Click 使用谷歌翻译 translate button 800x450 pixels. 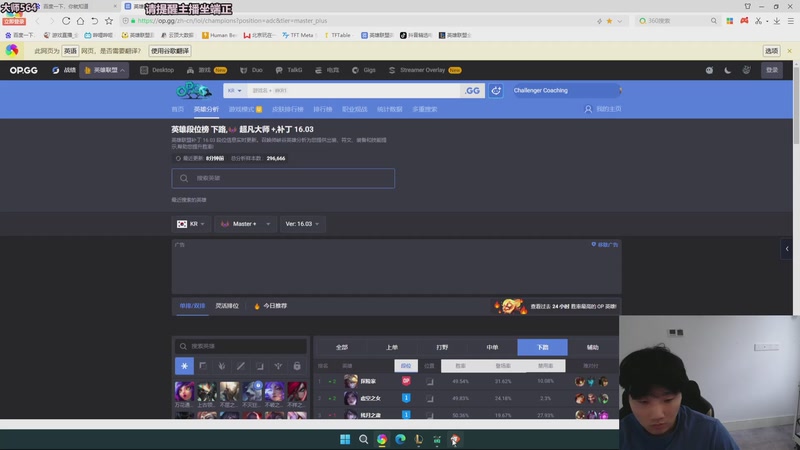point(170,51)
